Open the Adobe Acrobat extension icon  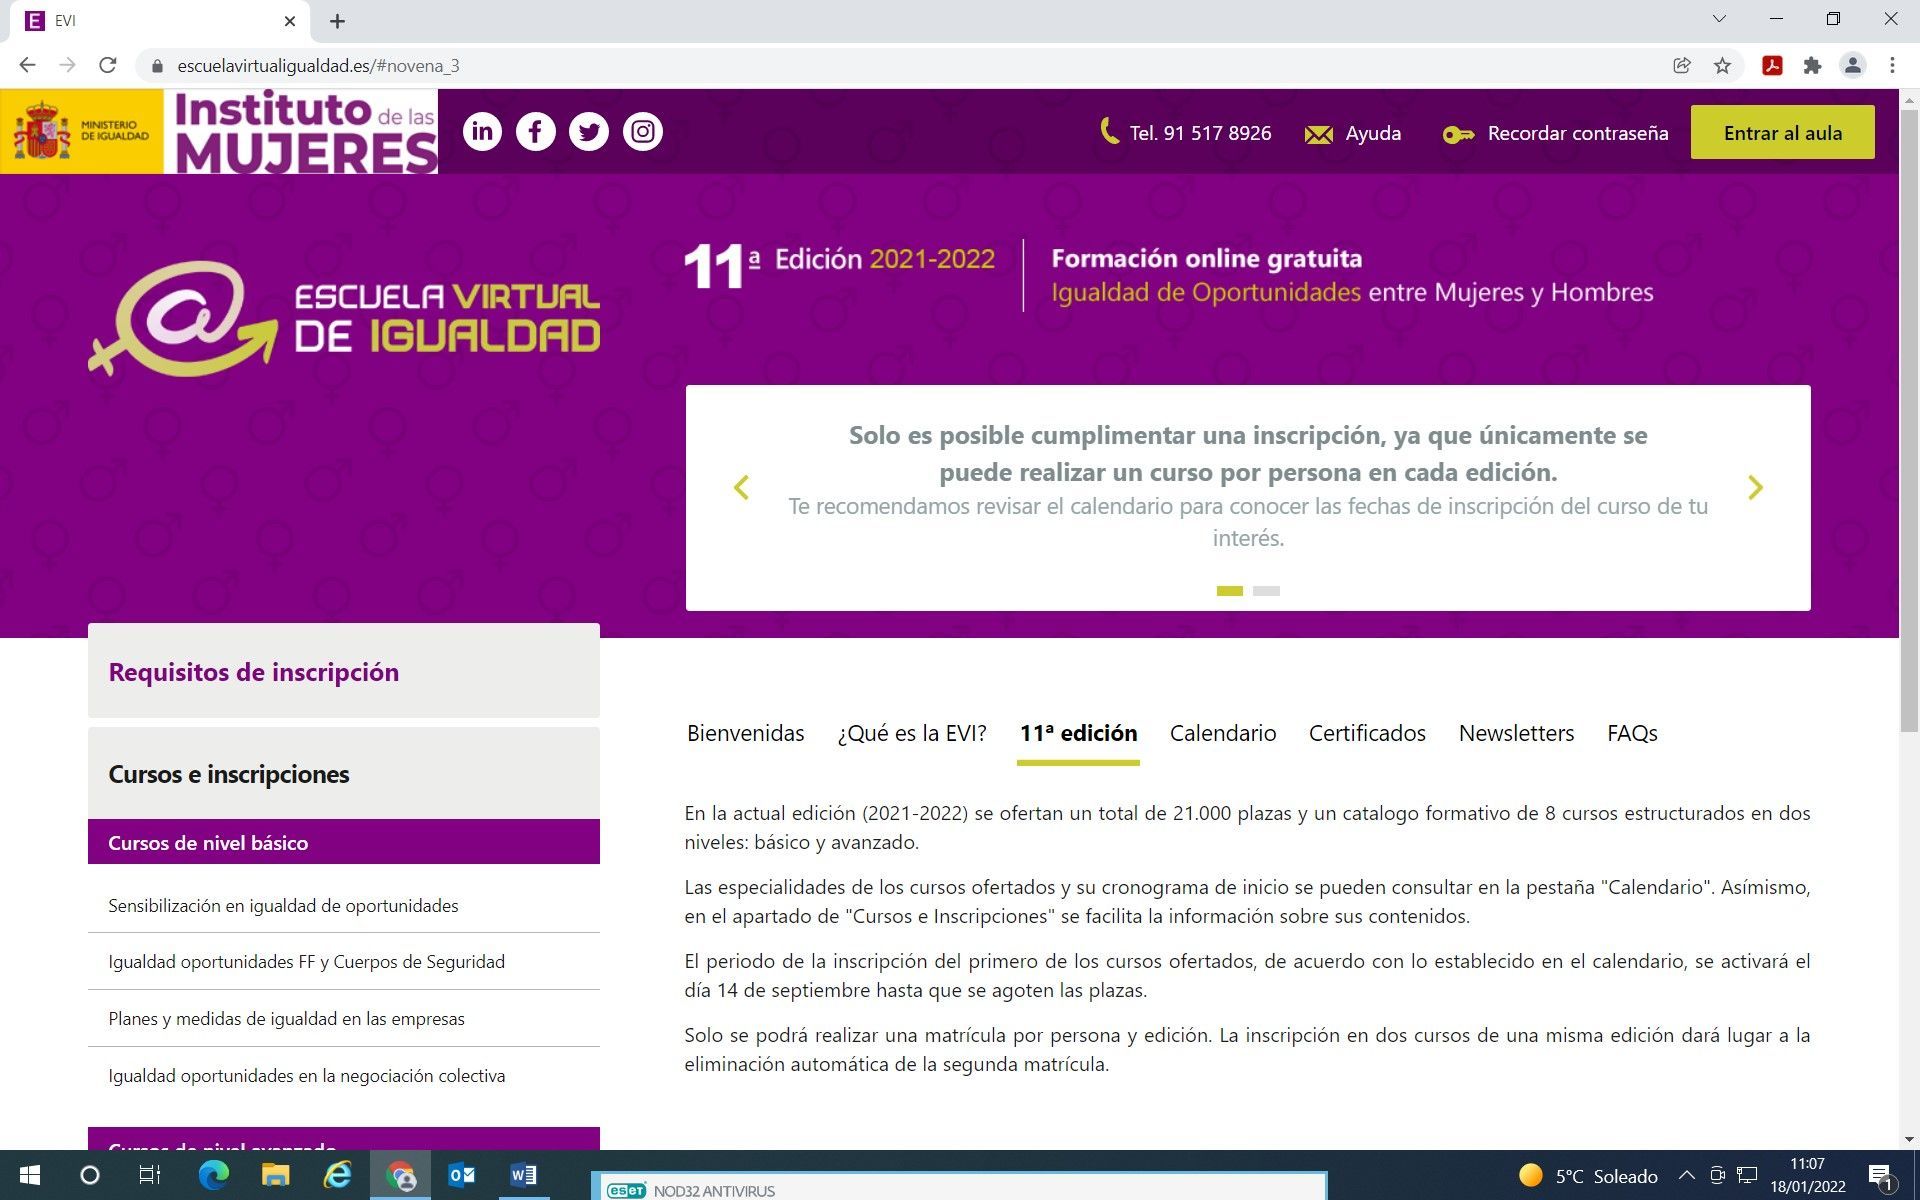[1772, 66]
